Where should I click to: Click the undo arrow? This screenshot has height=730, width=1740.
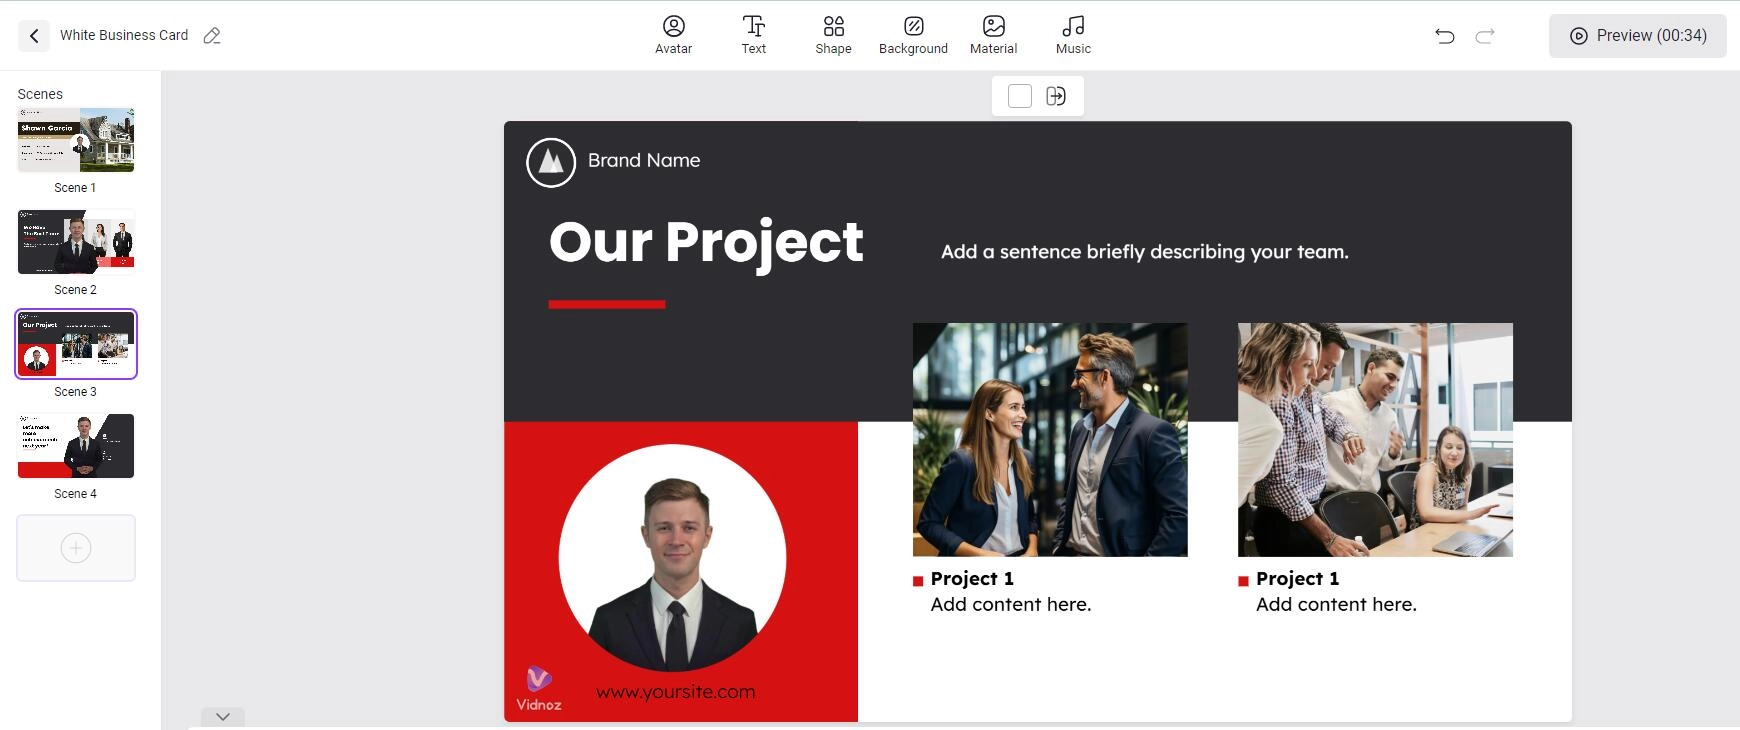1444,36
